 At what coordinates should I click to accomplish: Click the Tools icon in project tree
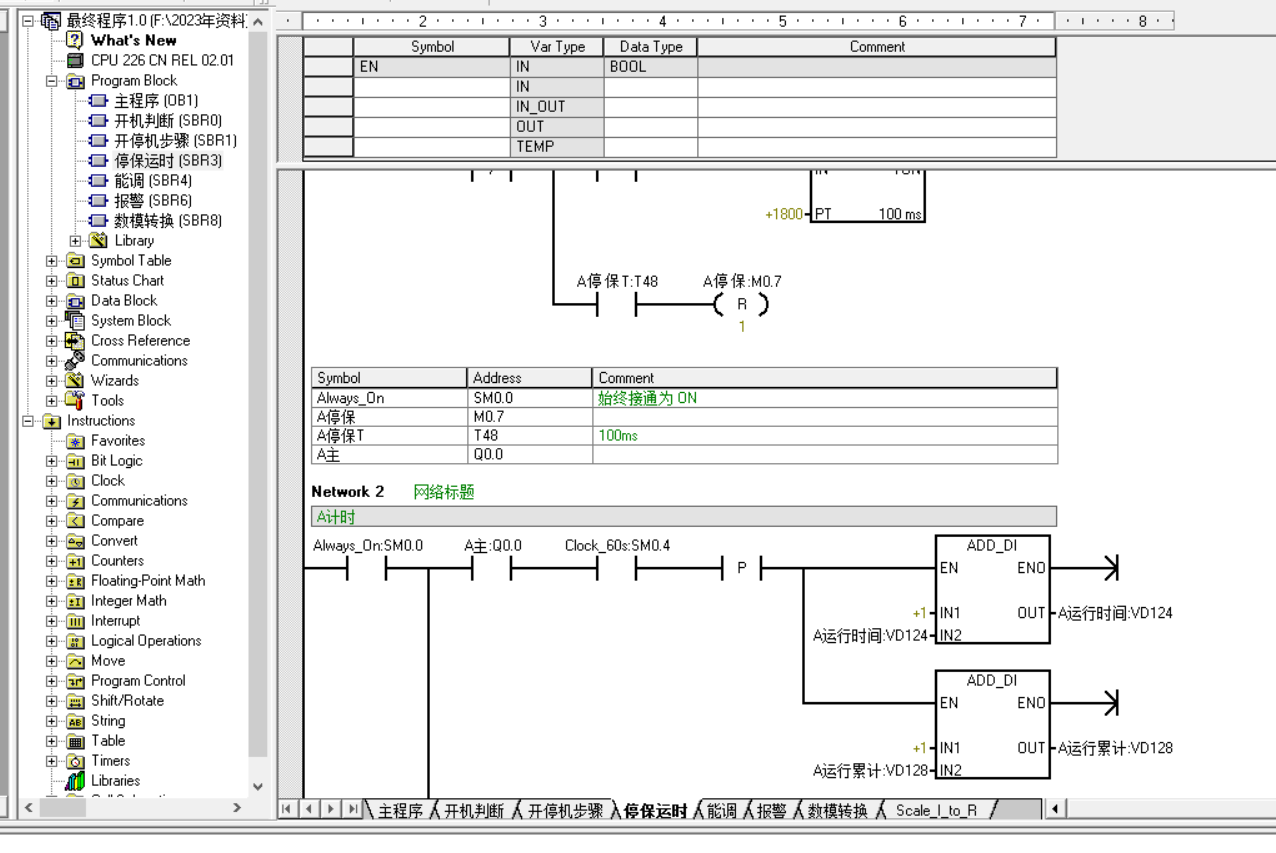pos(76,400)
